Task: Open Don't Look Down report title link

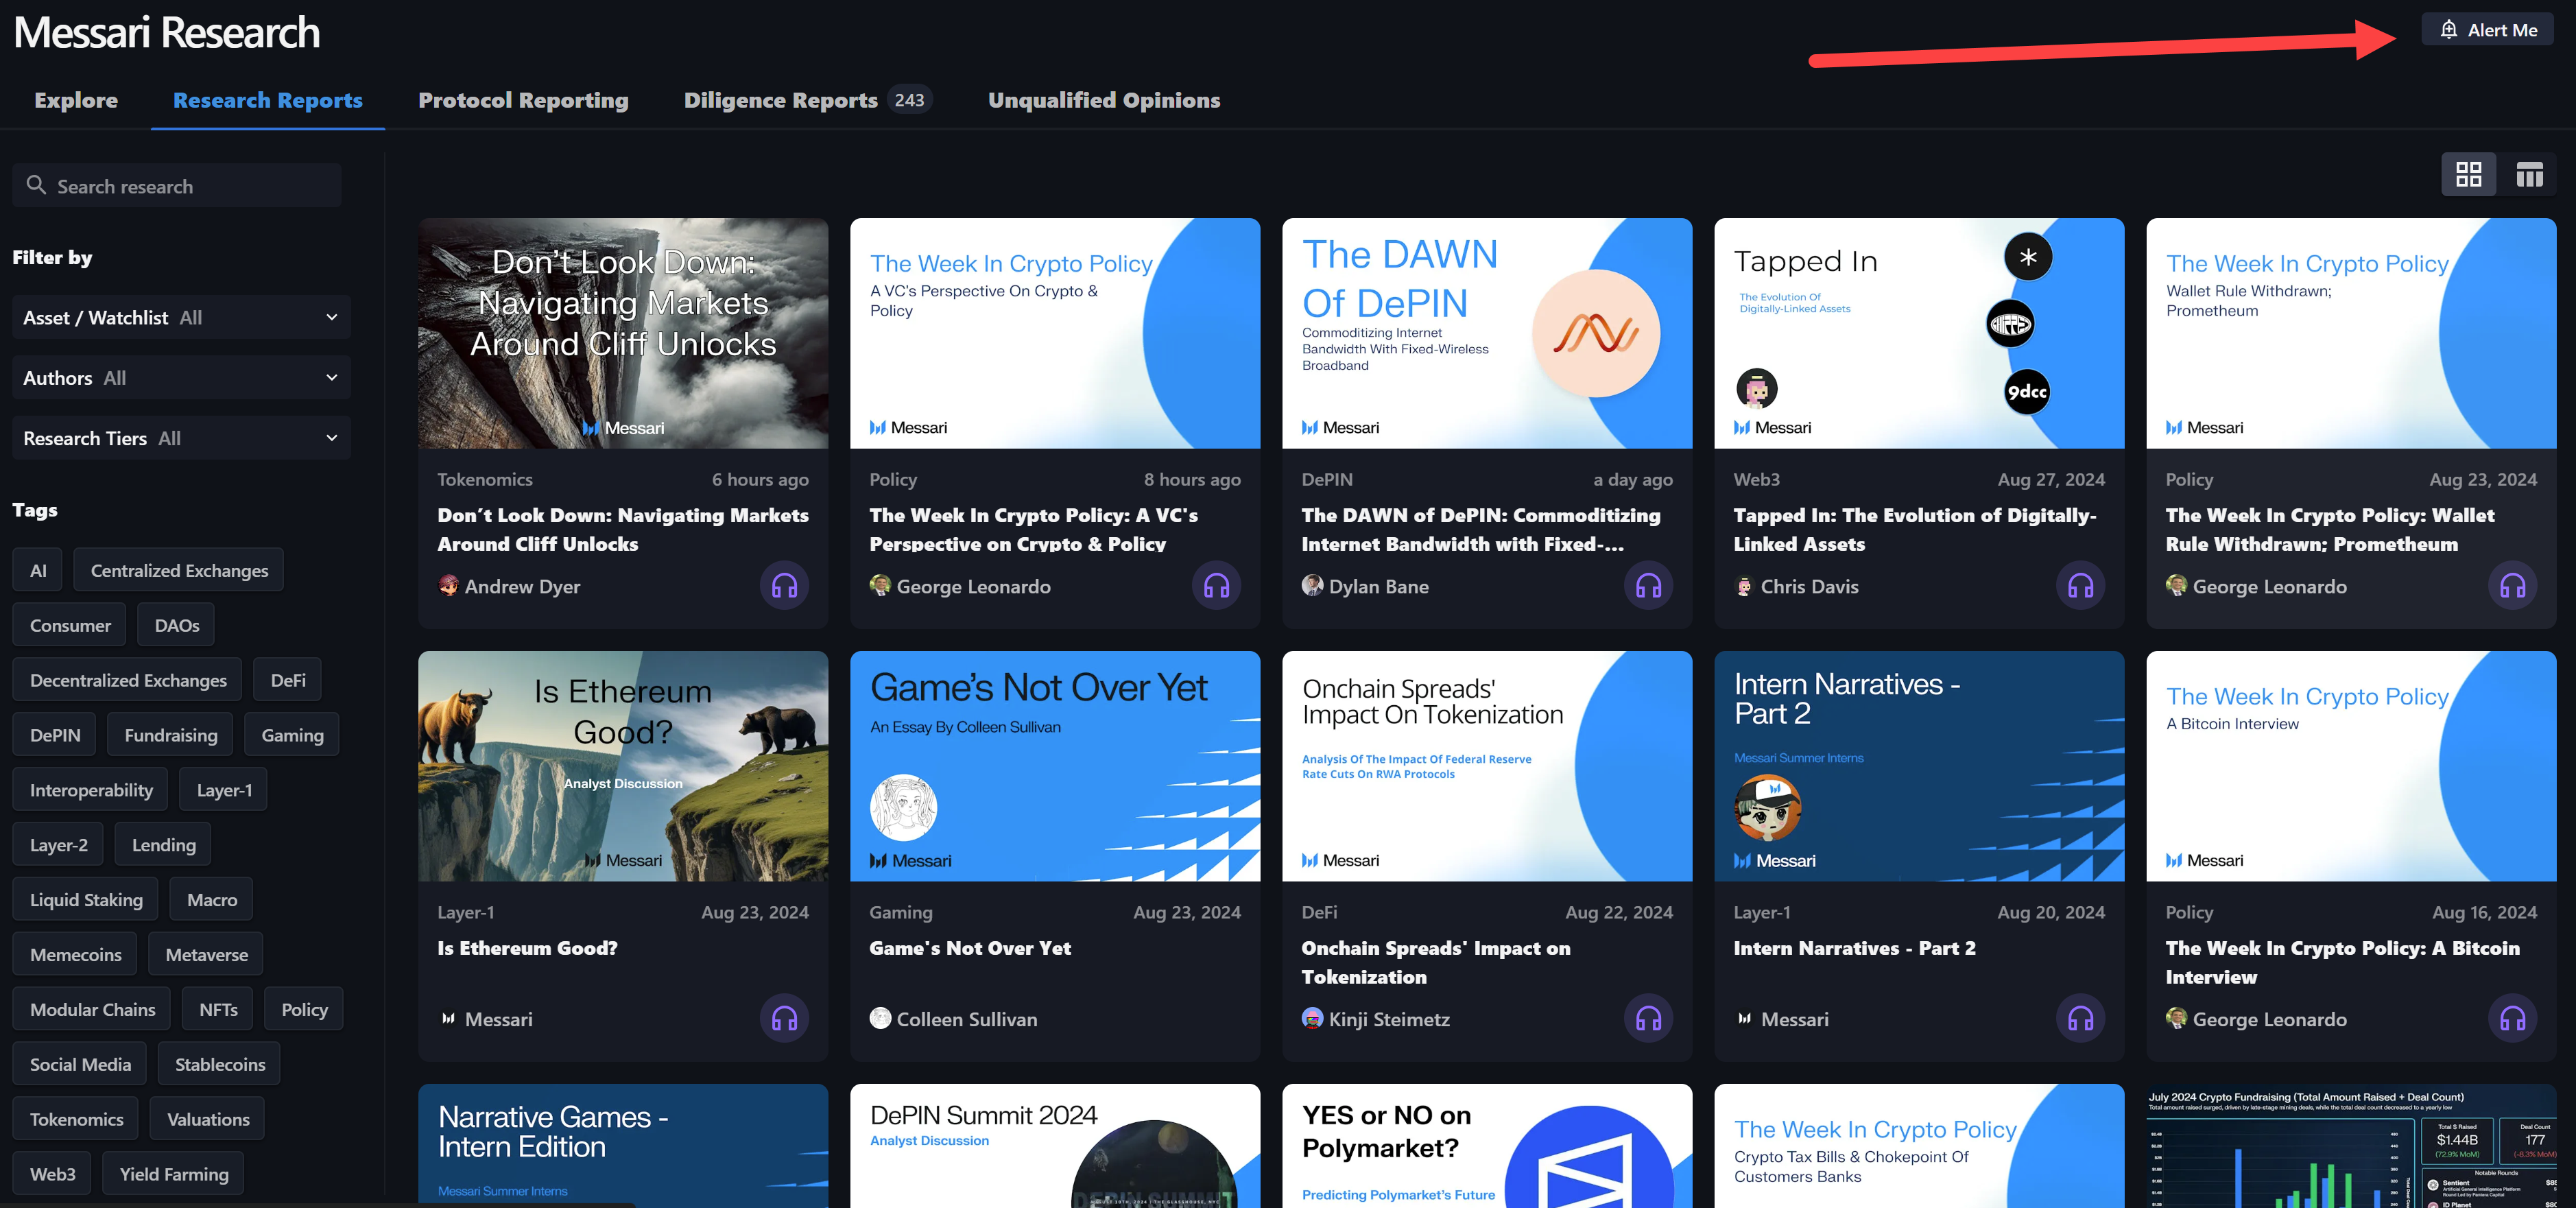Action: click(x=623, y=529)
